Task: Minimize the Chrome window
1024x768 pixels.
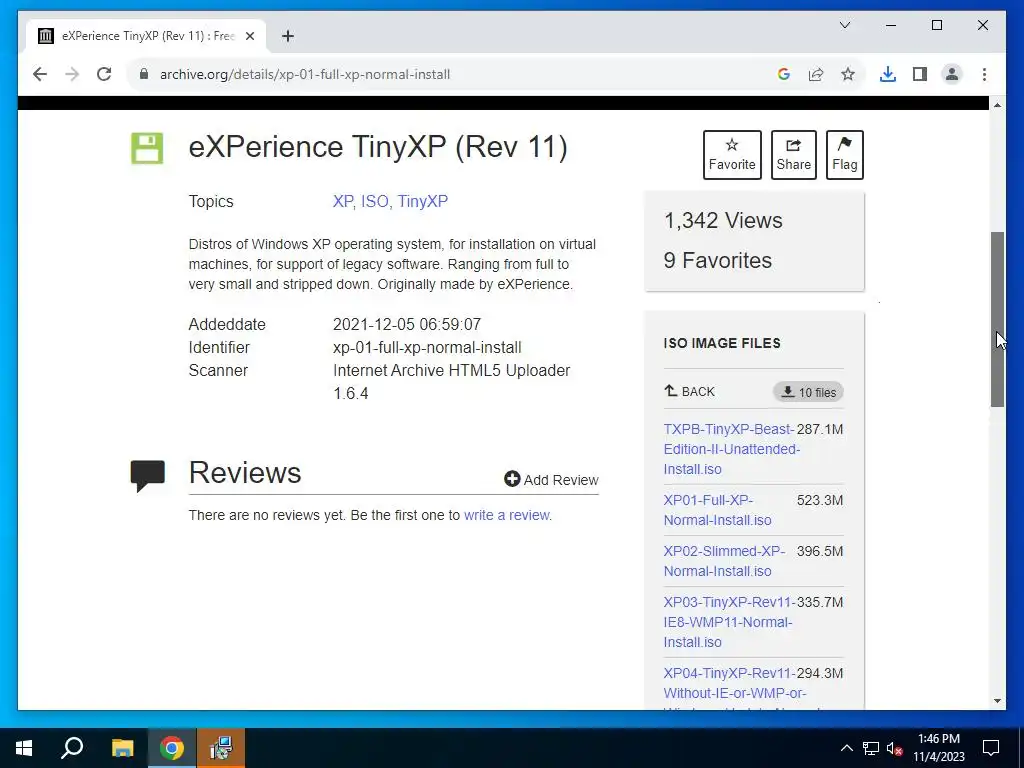Action: tap(891, 25)
